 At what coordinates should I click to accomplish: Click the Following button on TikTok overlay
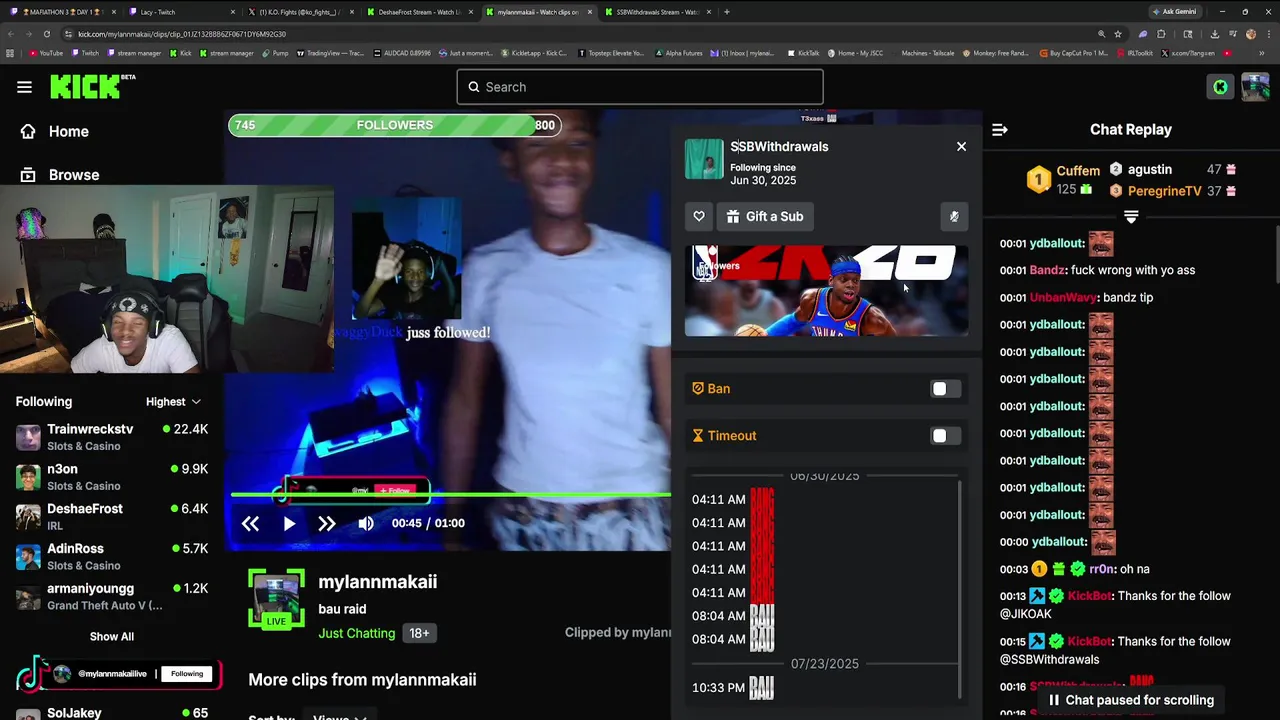[x=187, y=674]
